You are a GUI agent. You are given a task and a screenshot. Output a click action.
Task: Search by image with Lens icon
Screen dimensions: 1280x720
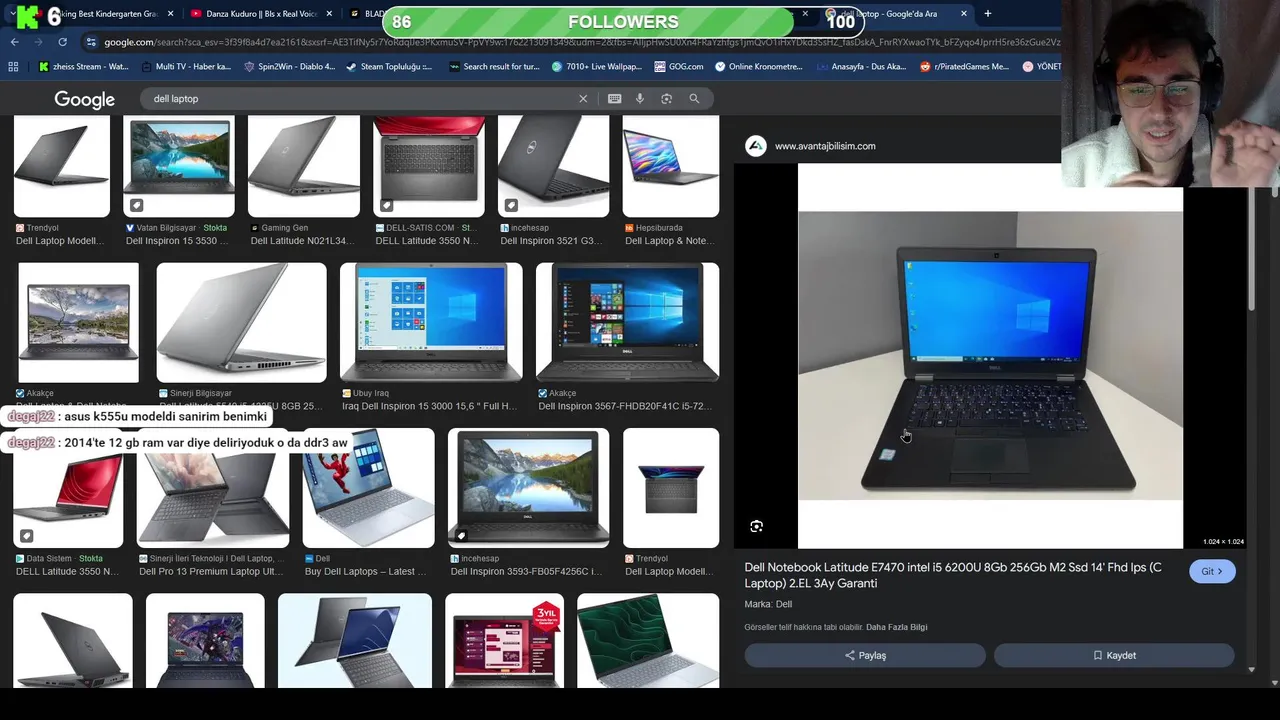point(666,99)
